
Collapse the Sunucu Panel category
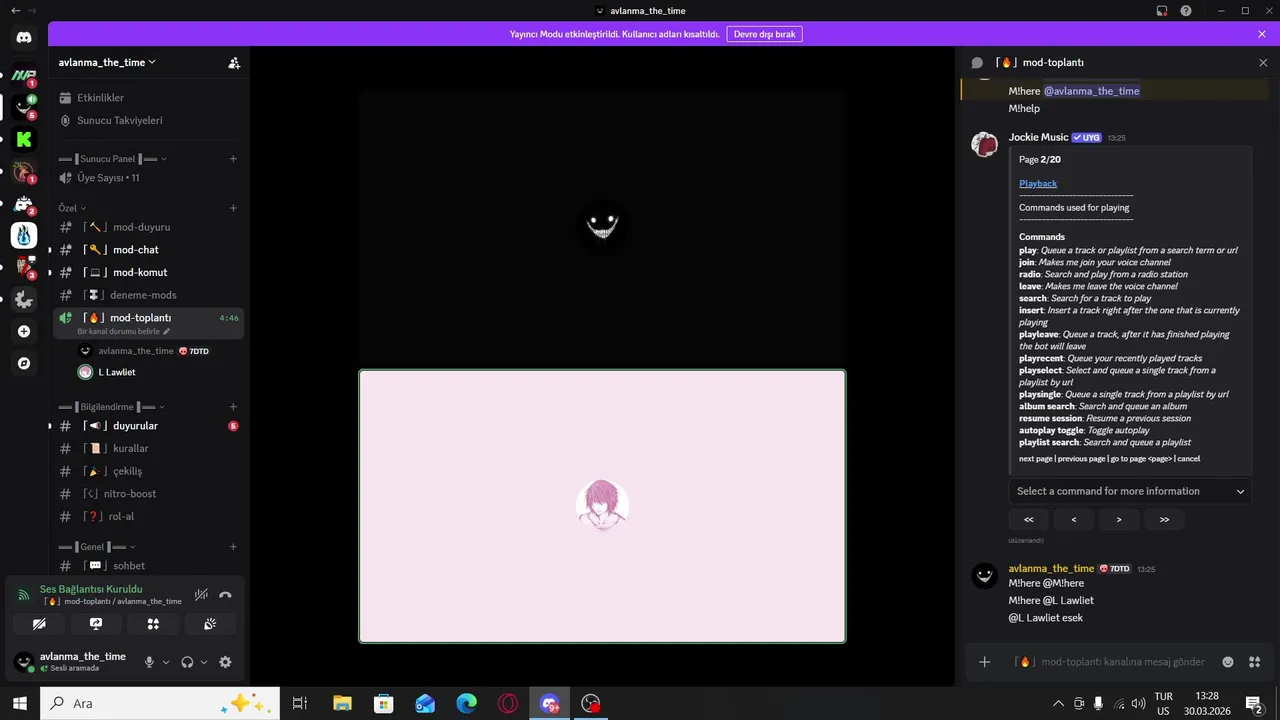tap(112, 159)
